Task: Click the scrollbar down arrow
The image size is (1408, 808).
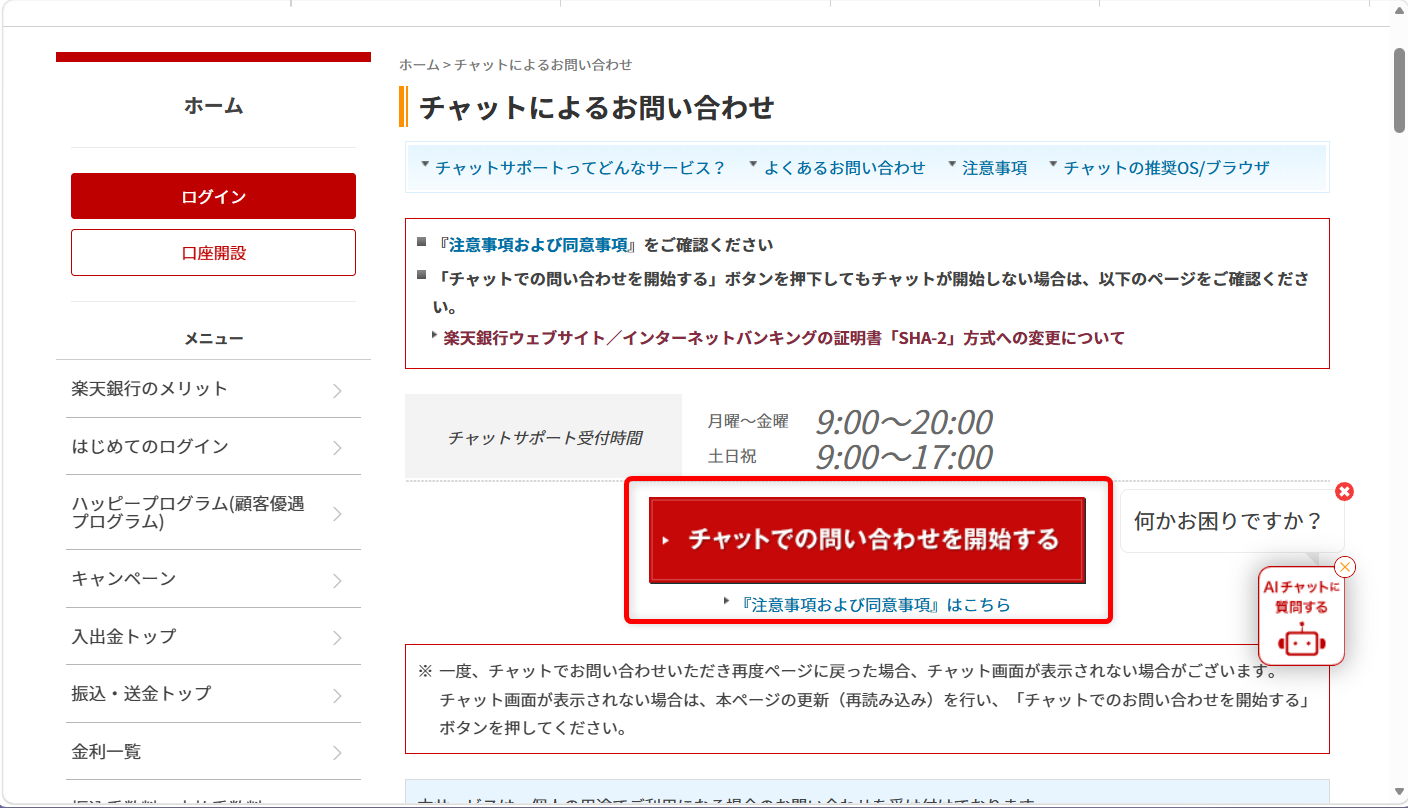Action: [x=1400, y=793]
